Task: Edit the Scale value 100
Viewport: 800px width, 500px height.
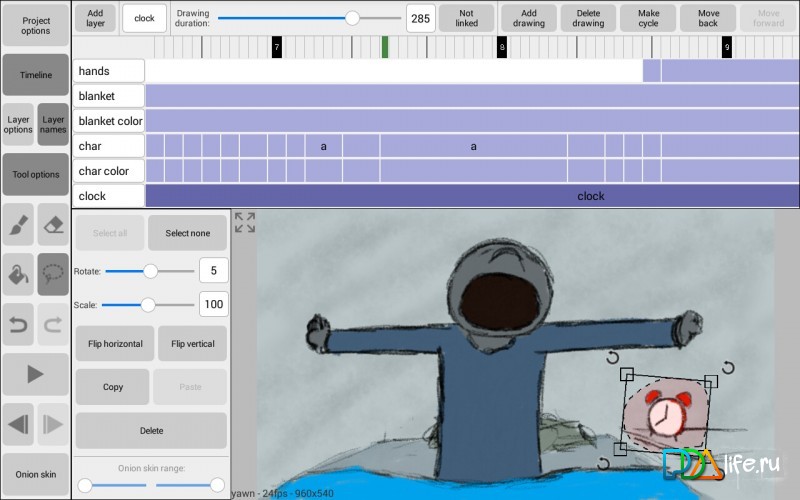Action: tap(213, 305)
